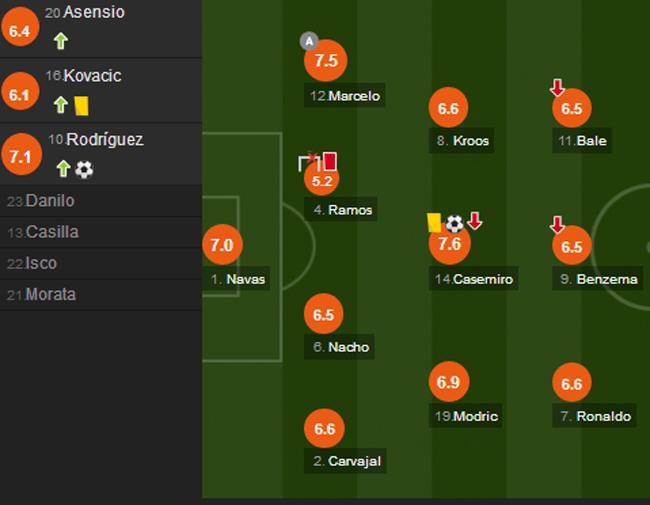Screen dimensions: 650x505
Task: Click the red card icon above Ramos
Action: pos(330,161)
